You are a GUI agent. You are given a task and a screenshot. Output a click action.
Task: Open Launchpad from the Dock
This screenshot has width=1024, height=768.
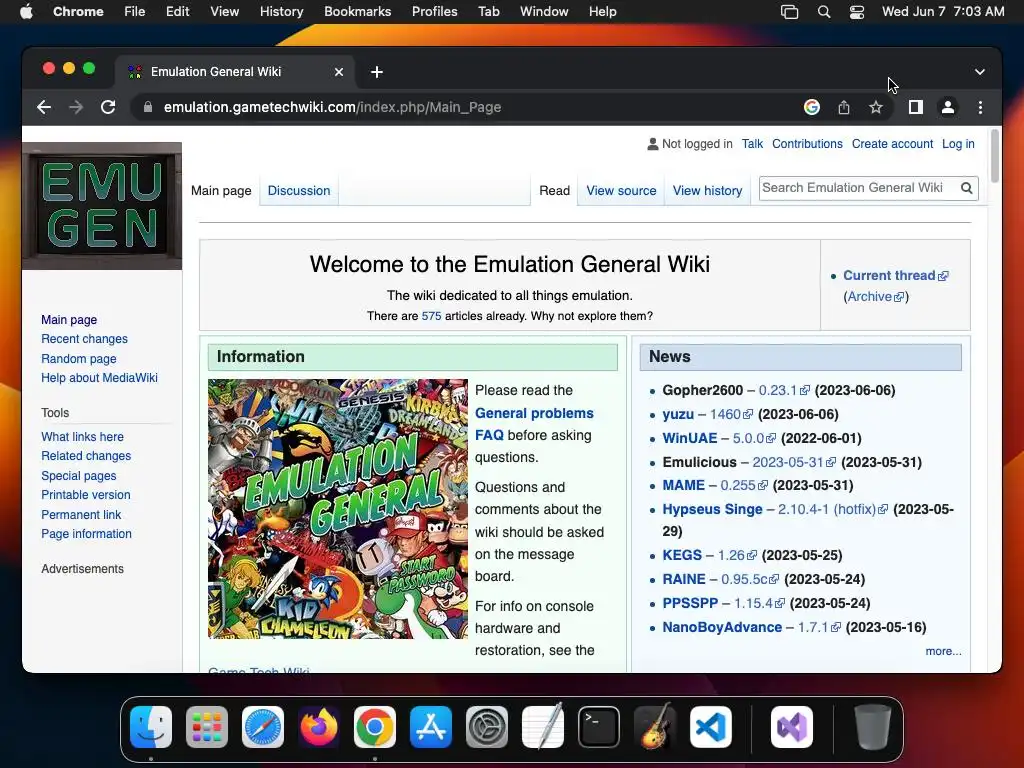(207, 727)
